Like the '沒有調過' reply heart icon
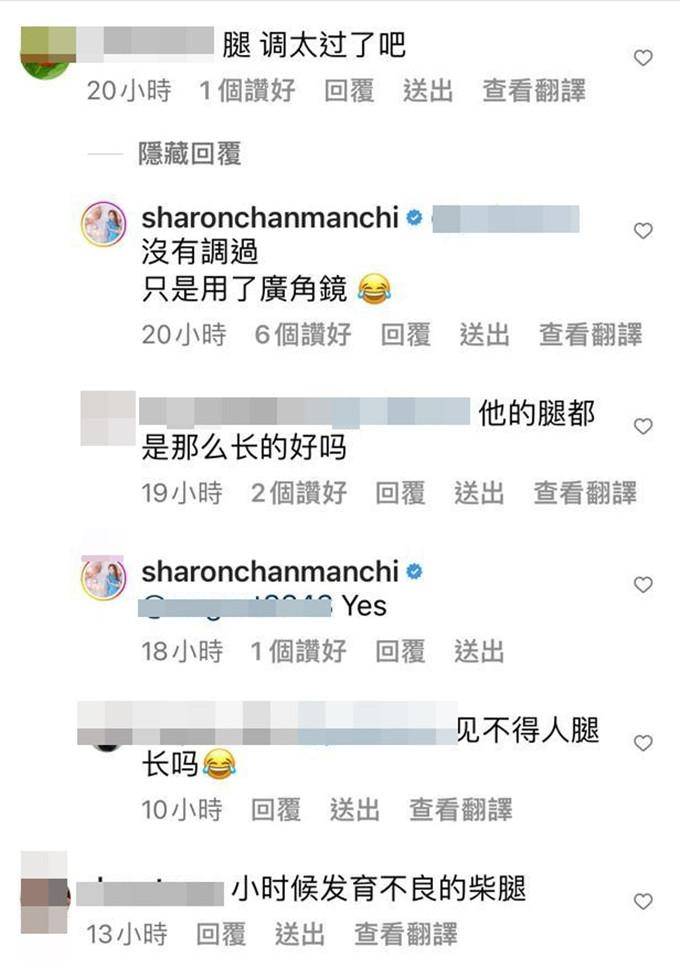Screen dimensions: 680x978 pyautogui.click(x=643, y=231)
